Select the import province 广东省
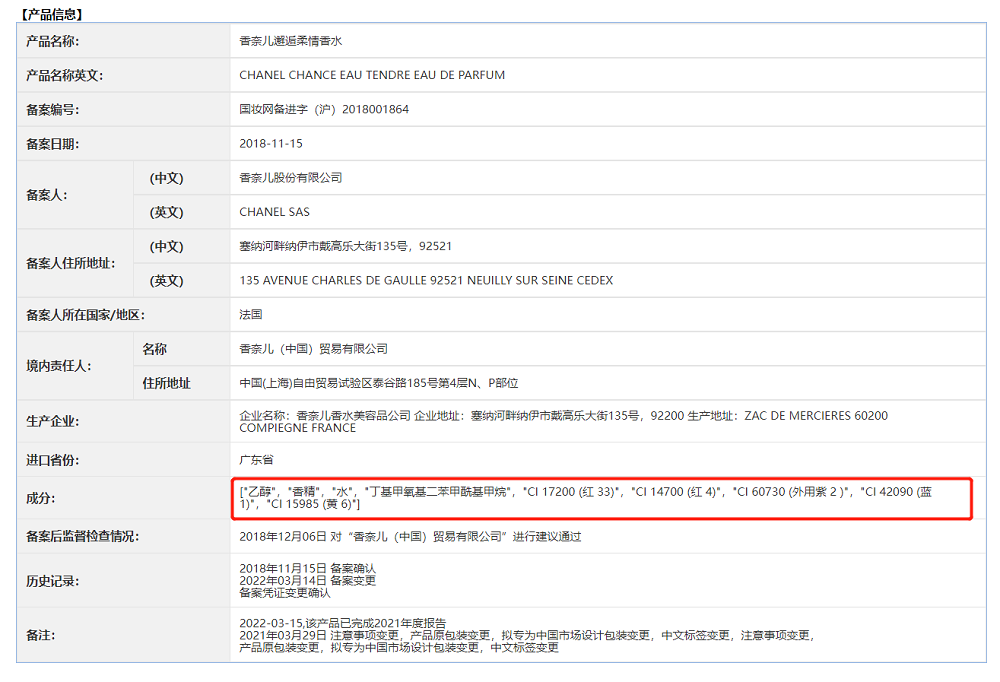Image resolution: width=1000 pixels, height=682 pixels. pyautogui.click(x=256, y=459)
